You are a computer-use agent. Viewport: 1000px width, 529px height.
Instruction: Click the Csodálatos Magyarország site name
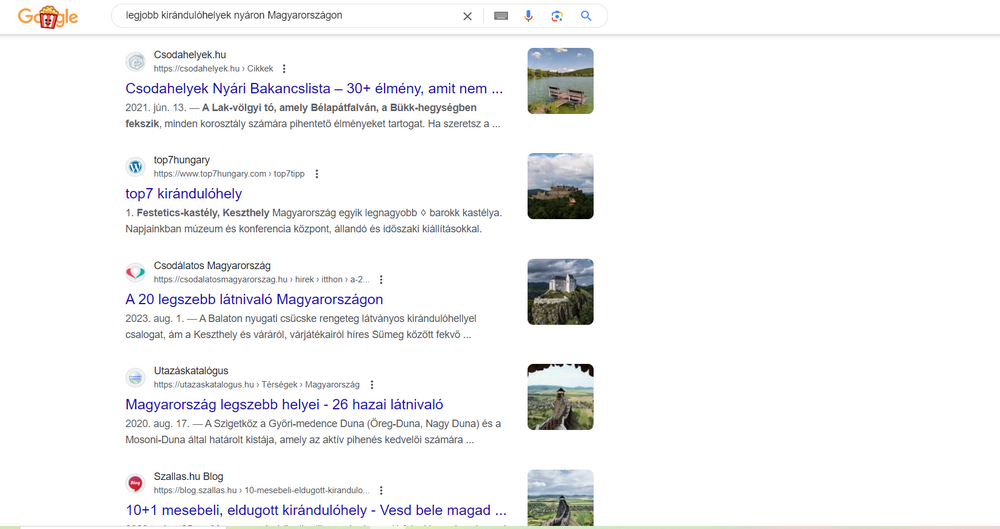pyautogui.click(x=212, y=265)
